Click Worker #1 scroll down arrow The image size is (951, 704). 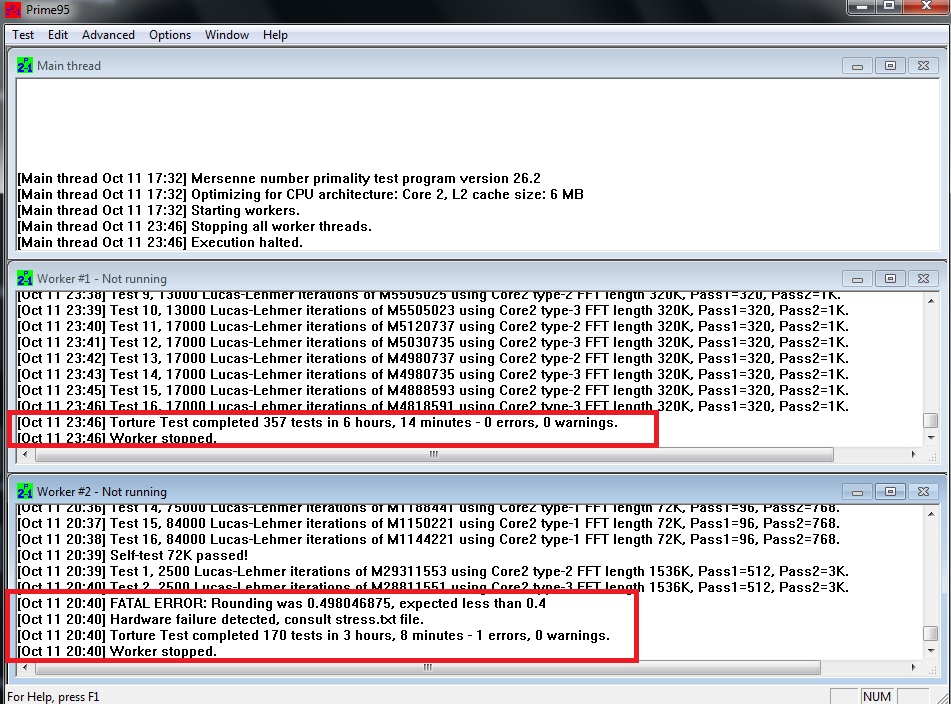pyautogui.click(x=931, y=437)
